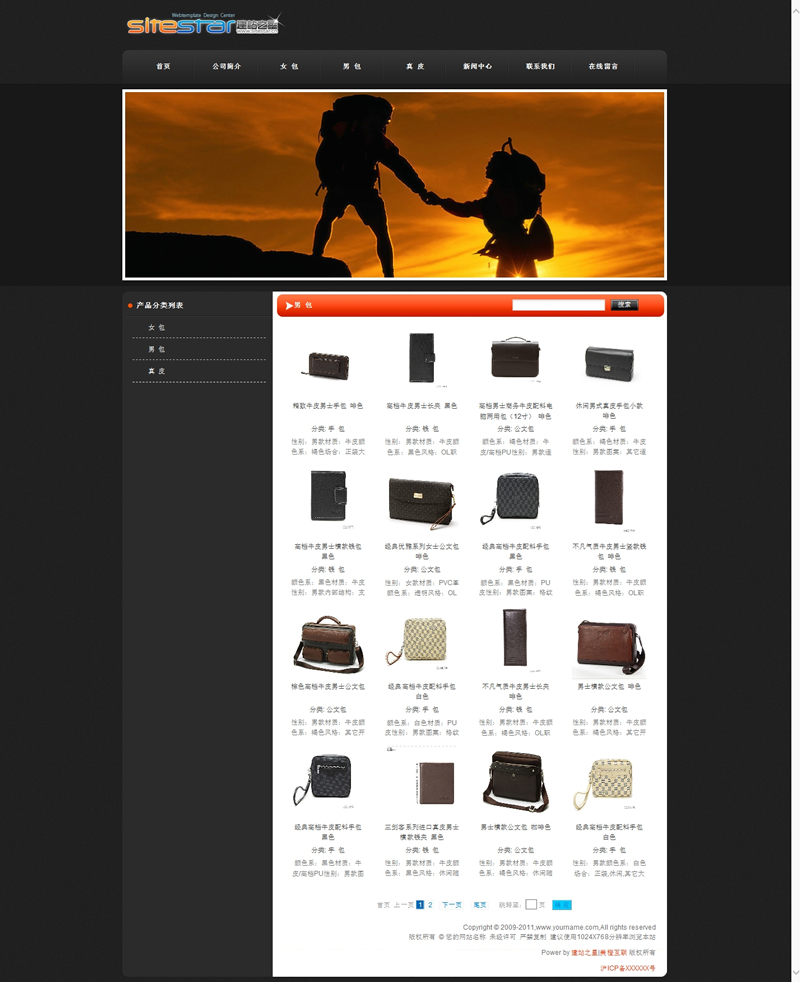Click the jump-to-page number input box

(x=531, y=905)
